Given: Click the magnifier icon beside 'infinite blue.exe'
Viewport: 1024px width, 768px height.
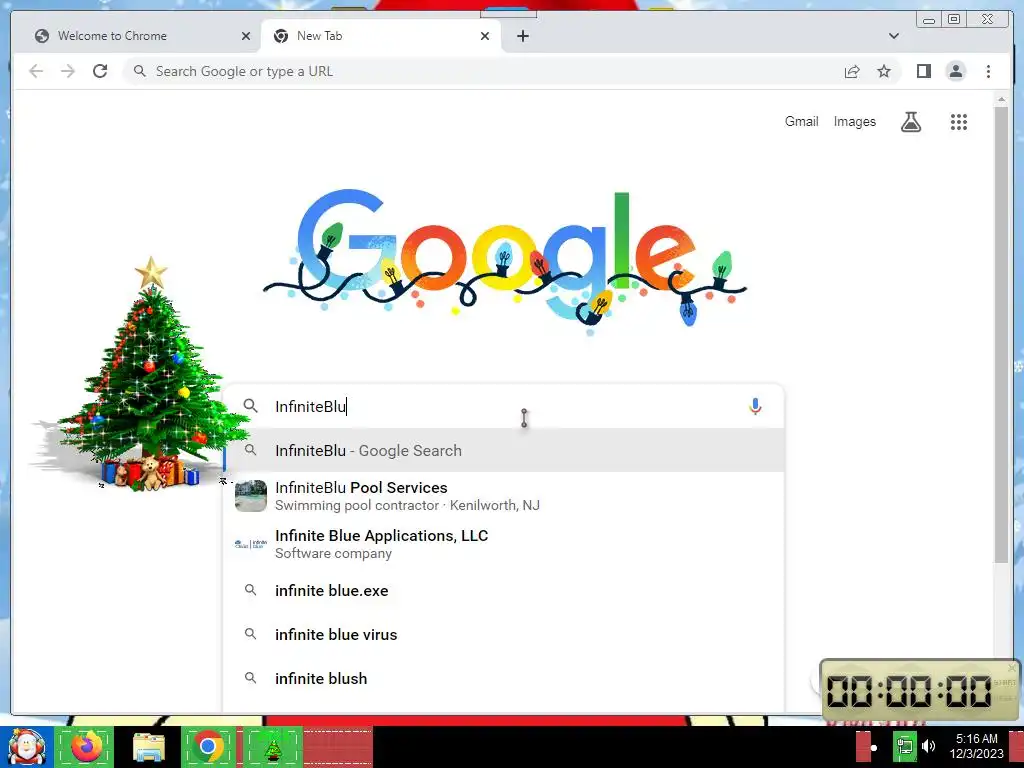Looking at the screenshot, I should [251, 590].
